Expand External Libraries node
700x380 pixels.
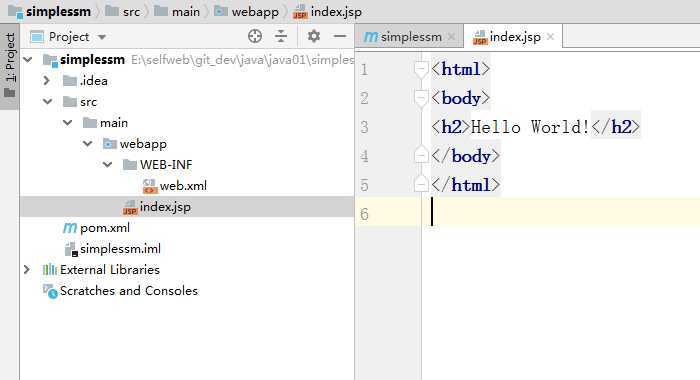click(27, 270)
